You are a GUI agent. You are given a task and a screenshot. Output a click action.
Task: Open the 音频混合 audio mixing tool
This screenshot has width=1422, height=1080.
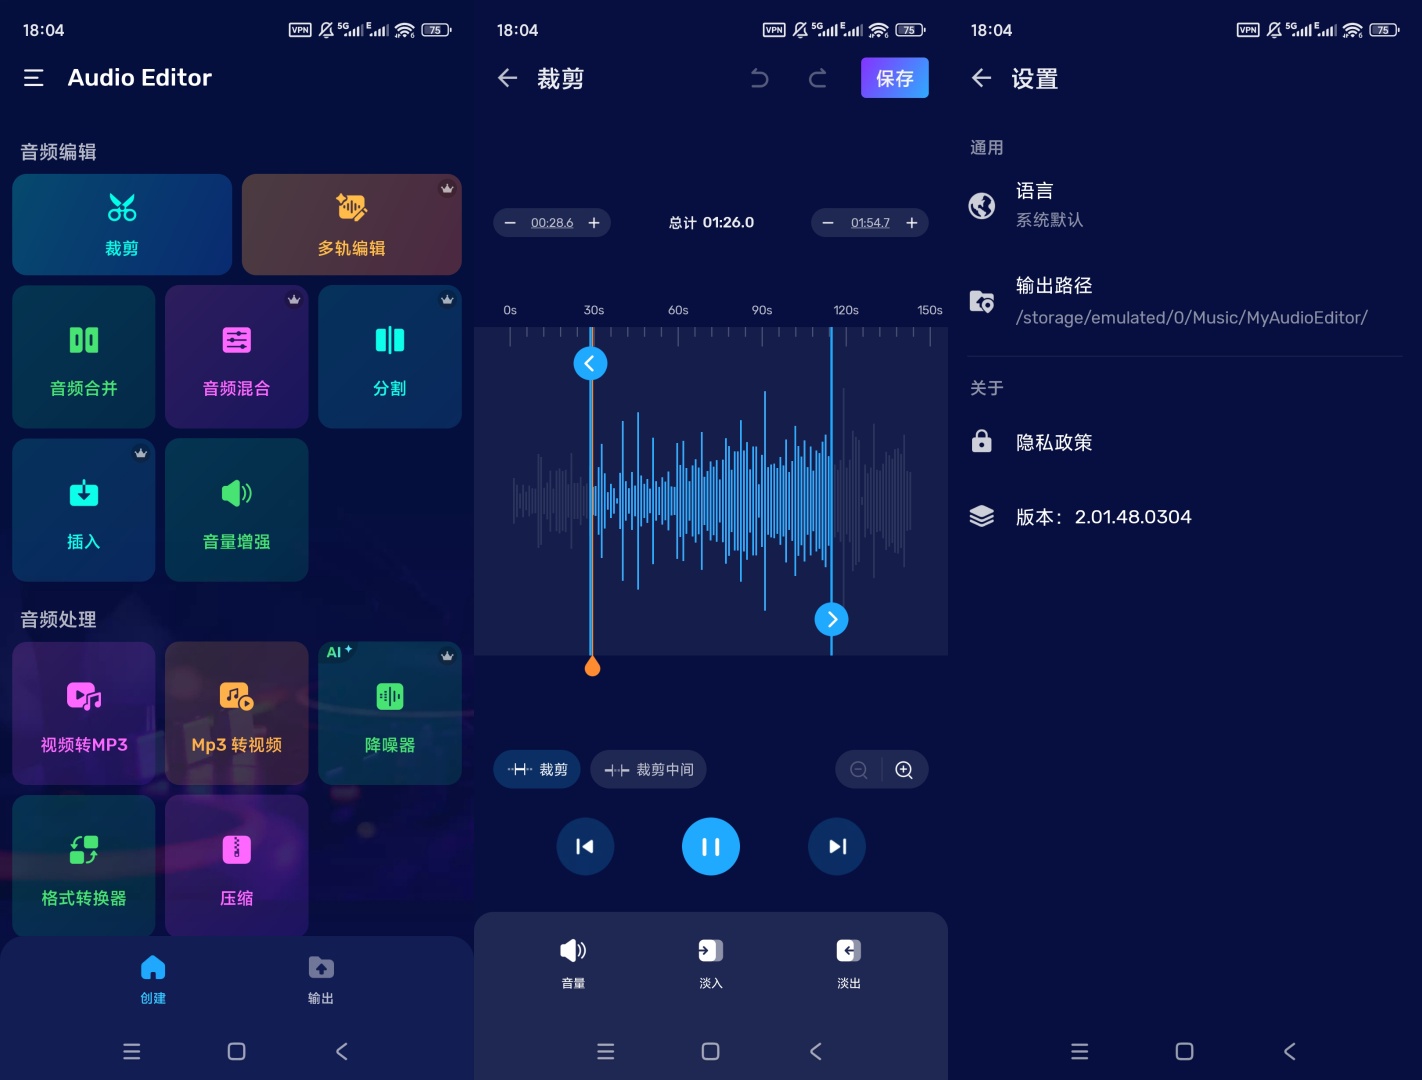(236, 356)
